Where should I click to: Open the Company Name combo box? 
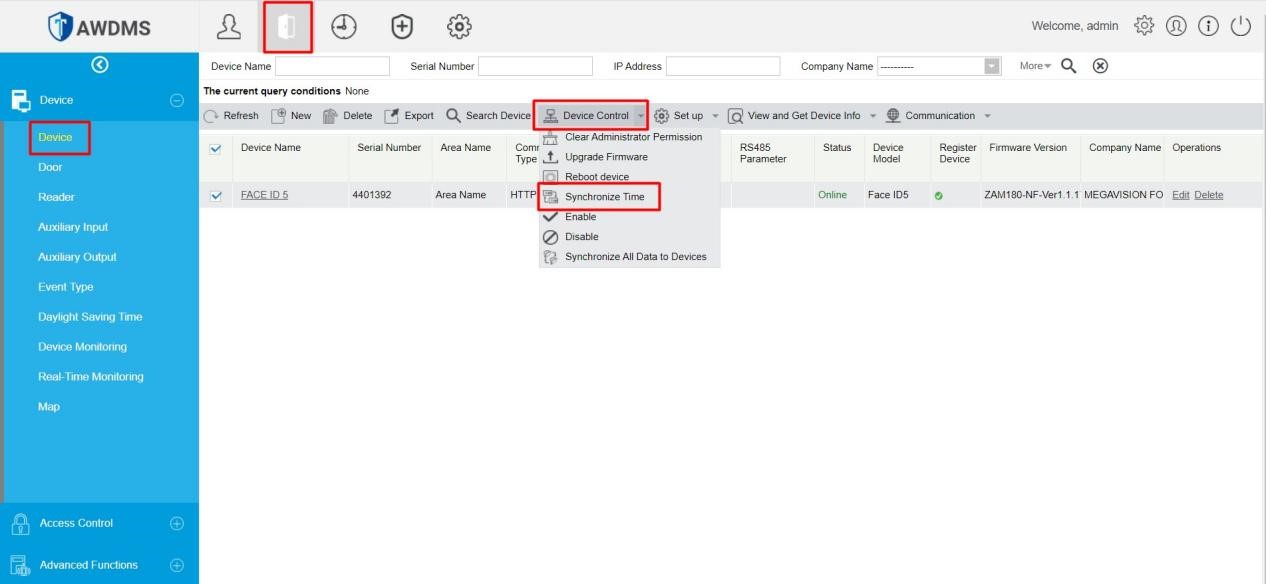pyautogui.click(x=939, y=66)
